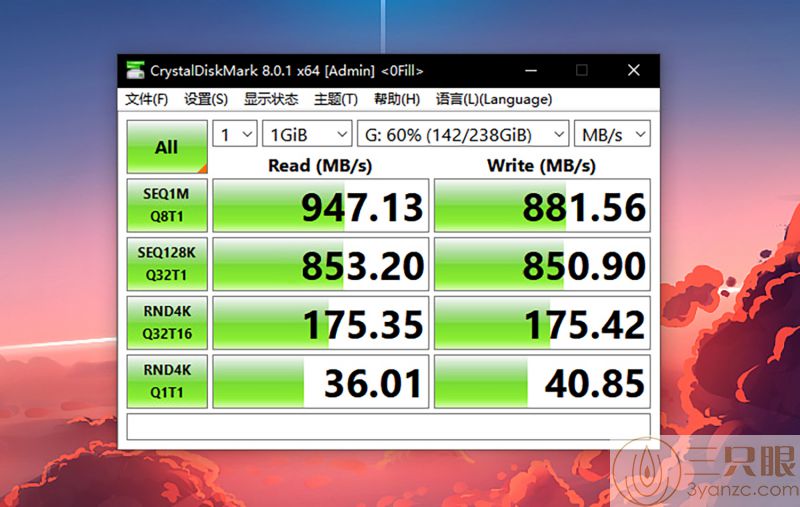The image size is (800, 507).
Task: Run the RND4K Q1T1 benchmark
Action: pyautogui.click(x=167, y=381)
